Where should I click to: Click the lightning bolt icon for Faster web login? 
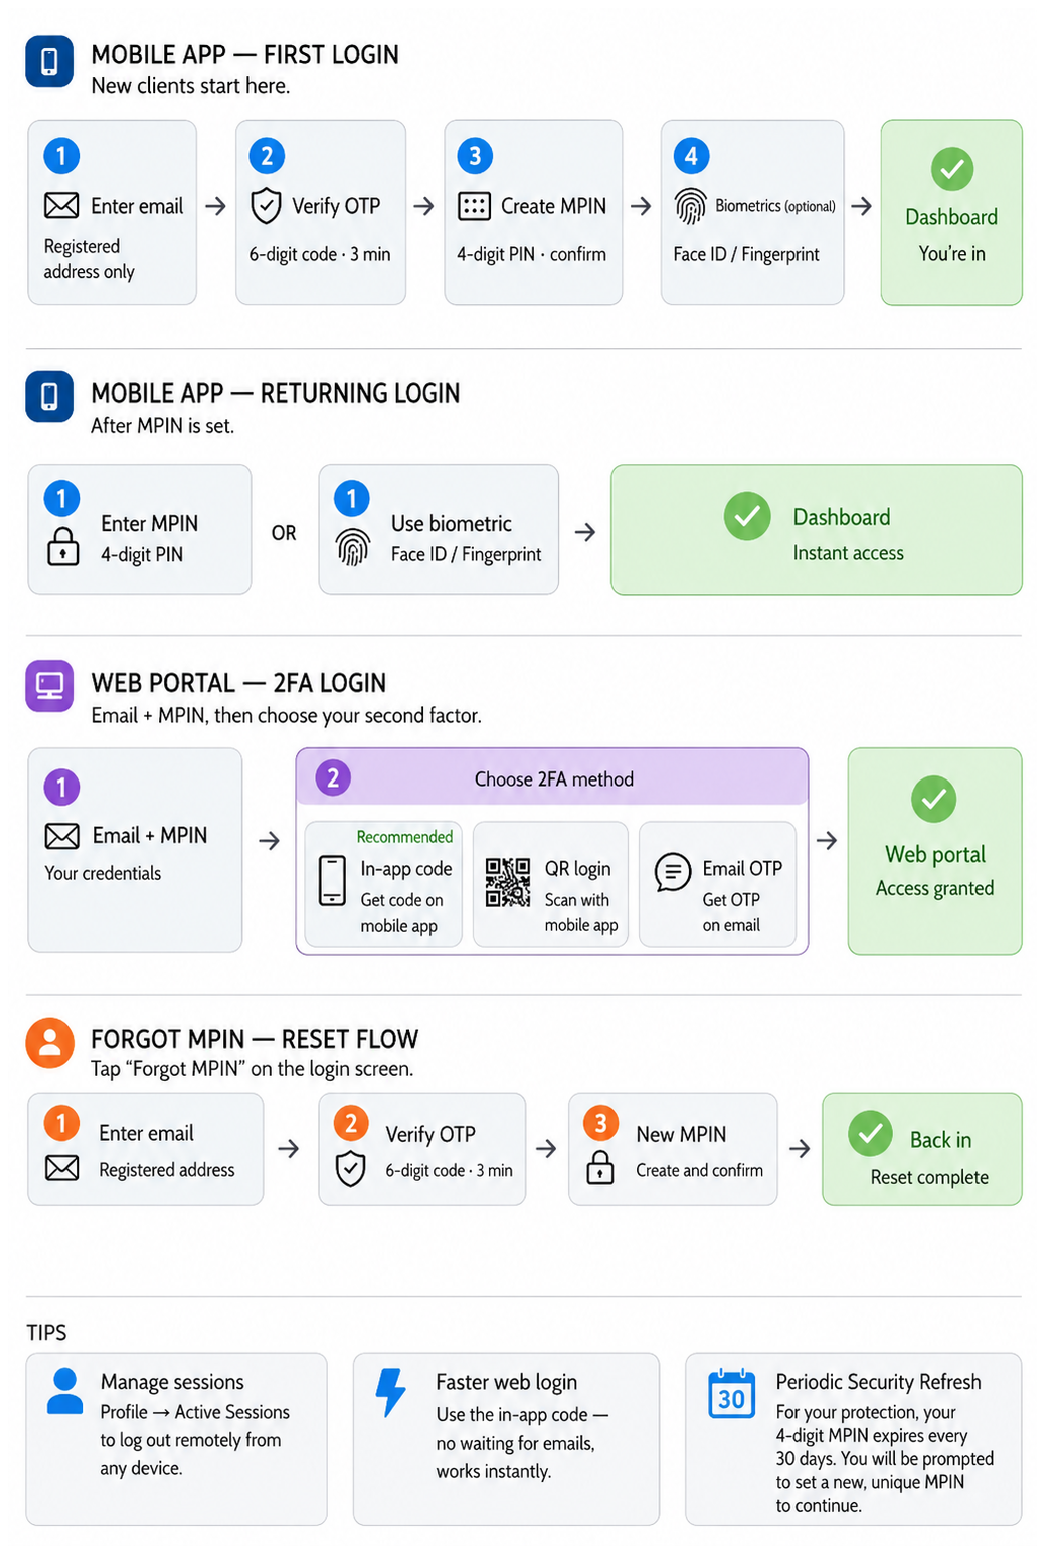point(390,1392)
